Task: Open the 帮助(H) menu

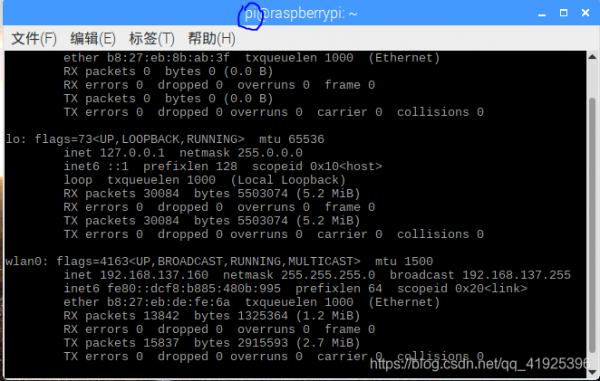Action: click(212, 39)
